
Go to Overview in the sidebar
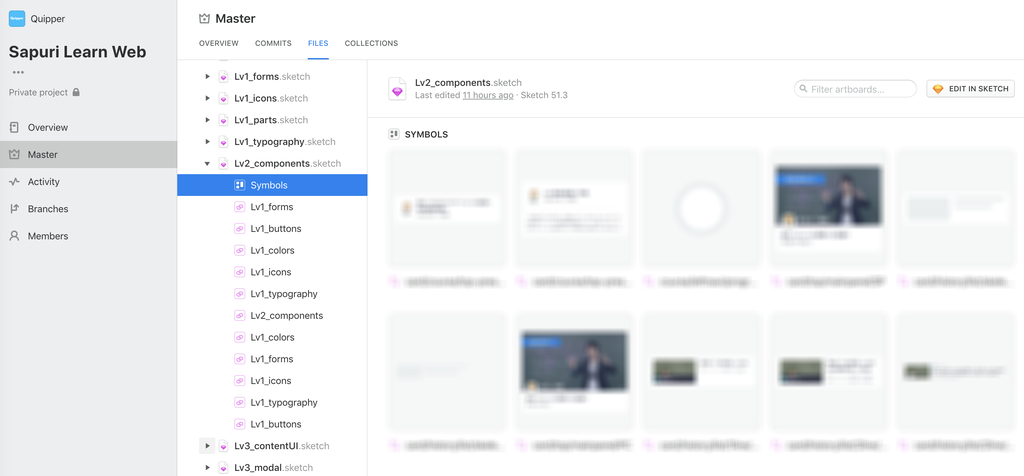pyautogui.click(x=88, y=127)
